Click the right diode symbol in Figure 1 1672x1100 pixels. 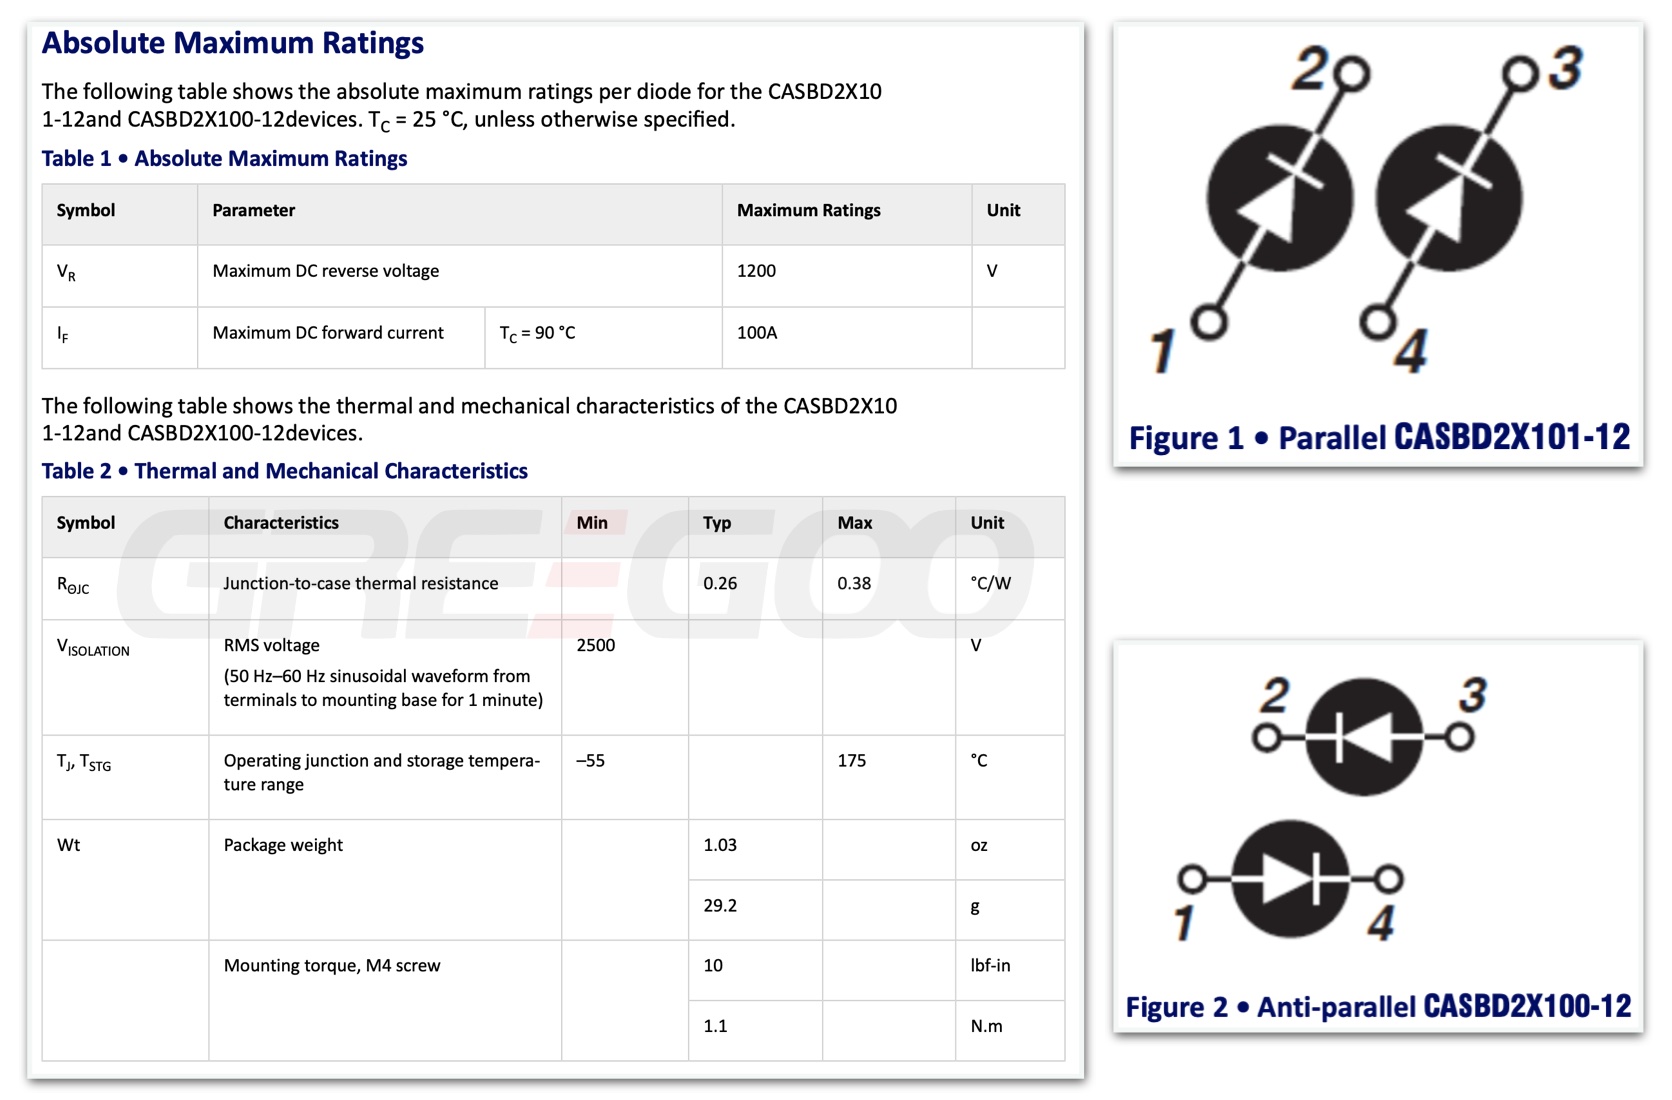(1449, 199)
